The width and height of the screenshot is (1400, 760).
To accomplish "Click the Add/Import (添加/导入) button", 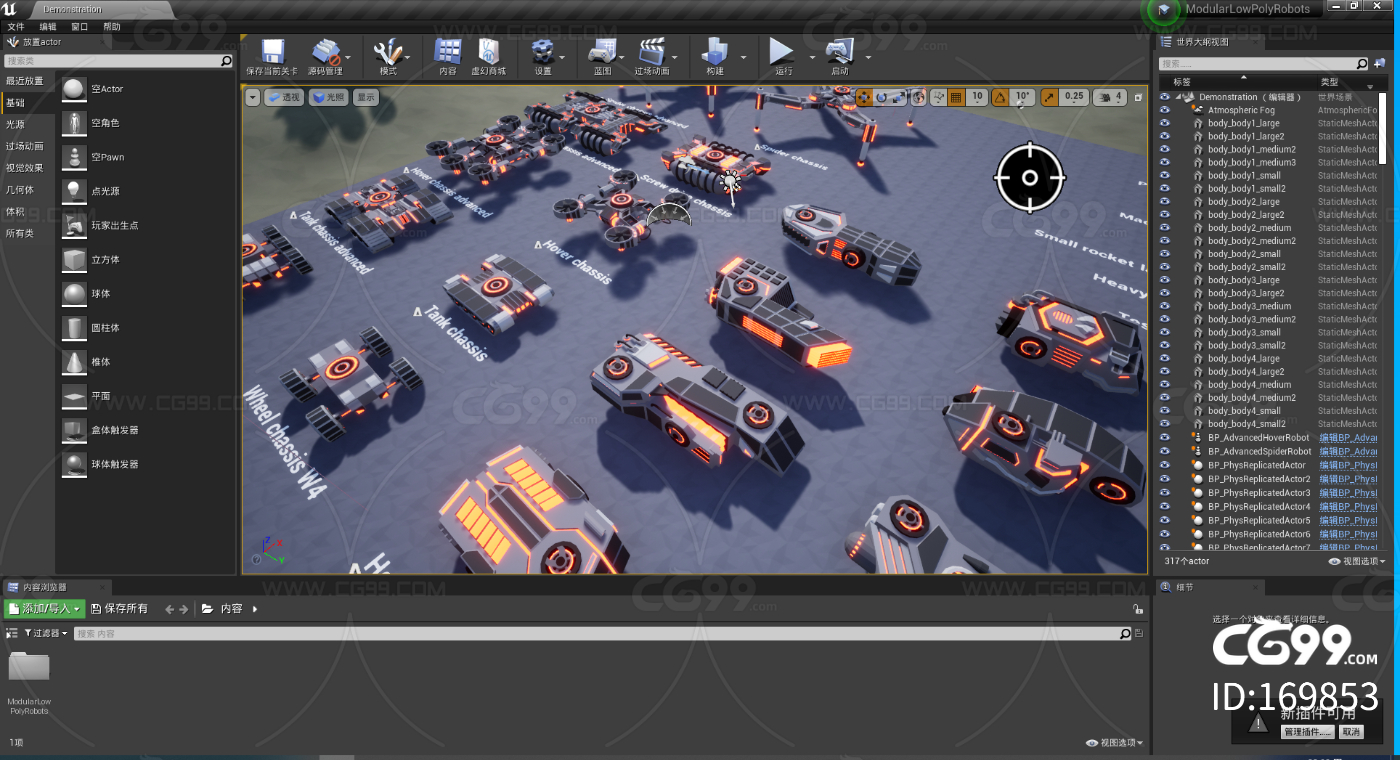I will [45, 608].
